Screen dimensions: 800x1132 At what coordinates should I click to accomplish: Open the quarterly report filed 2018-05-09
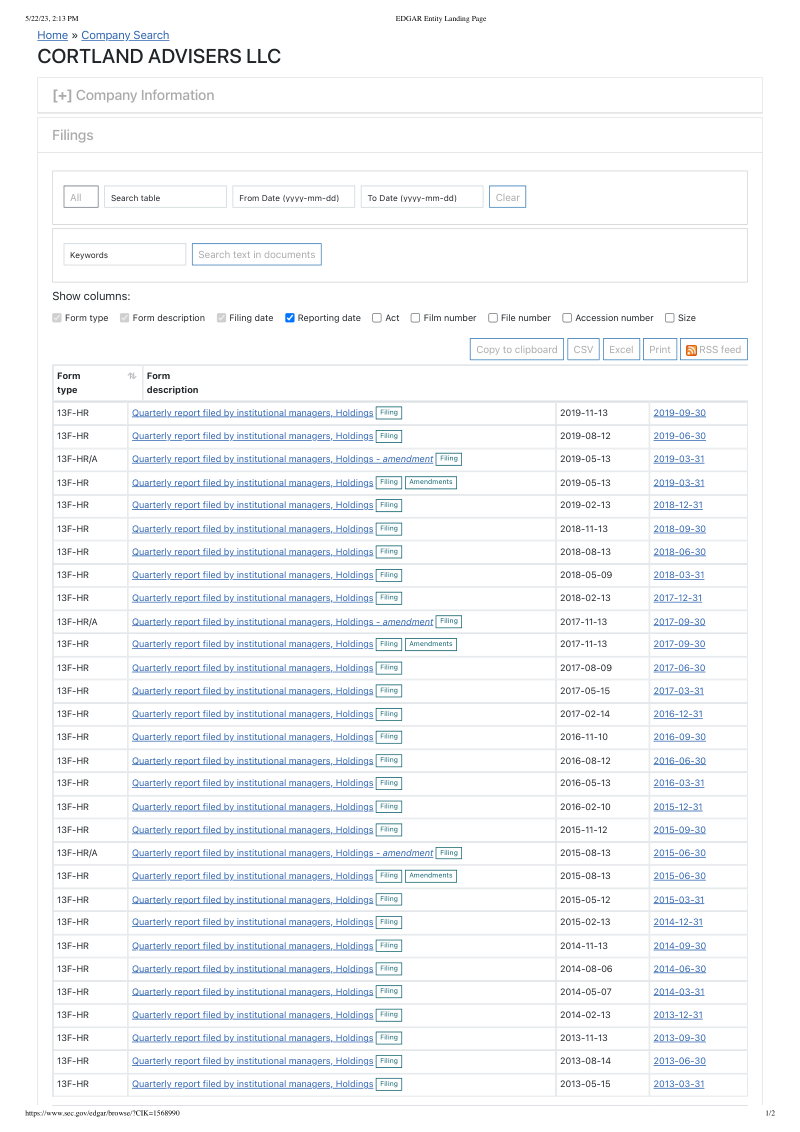[253, 575]
